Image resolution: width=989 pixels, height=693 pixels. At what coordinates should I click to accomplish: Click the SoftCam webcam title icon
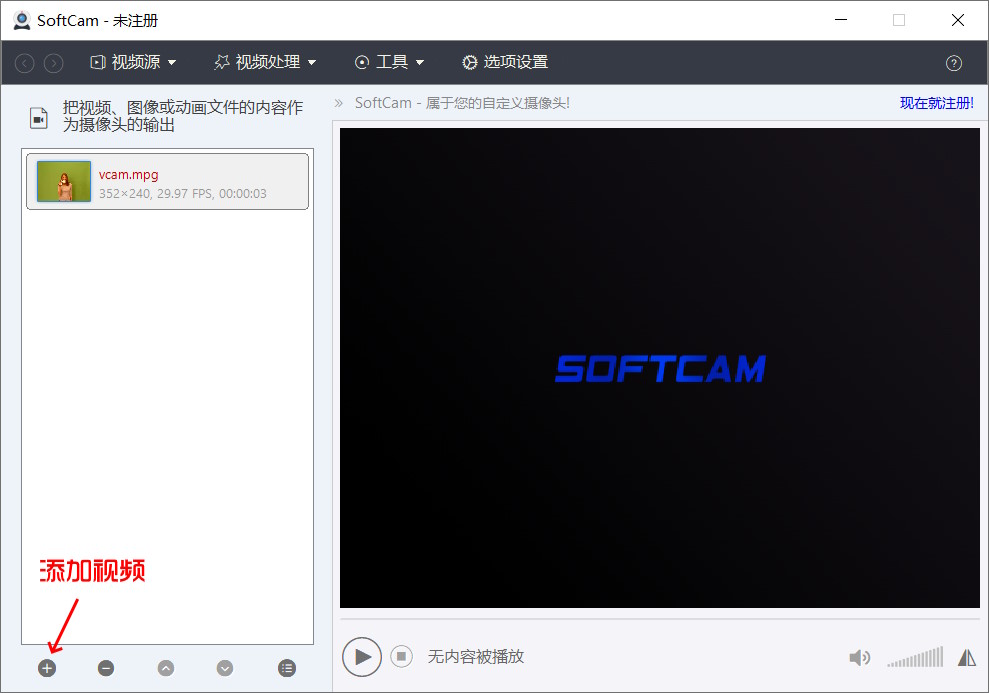coord(22,20)
